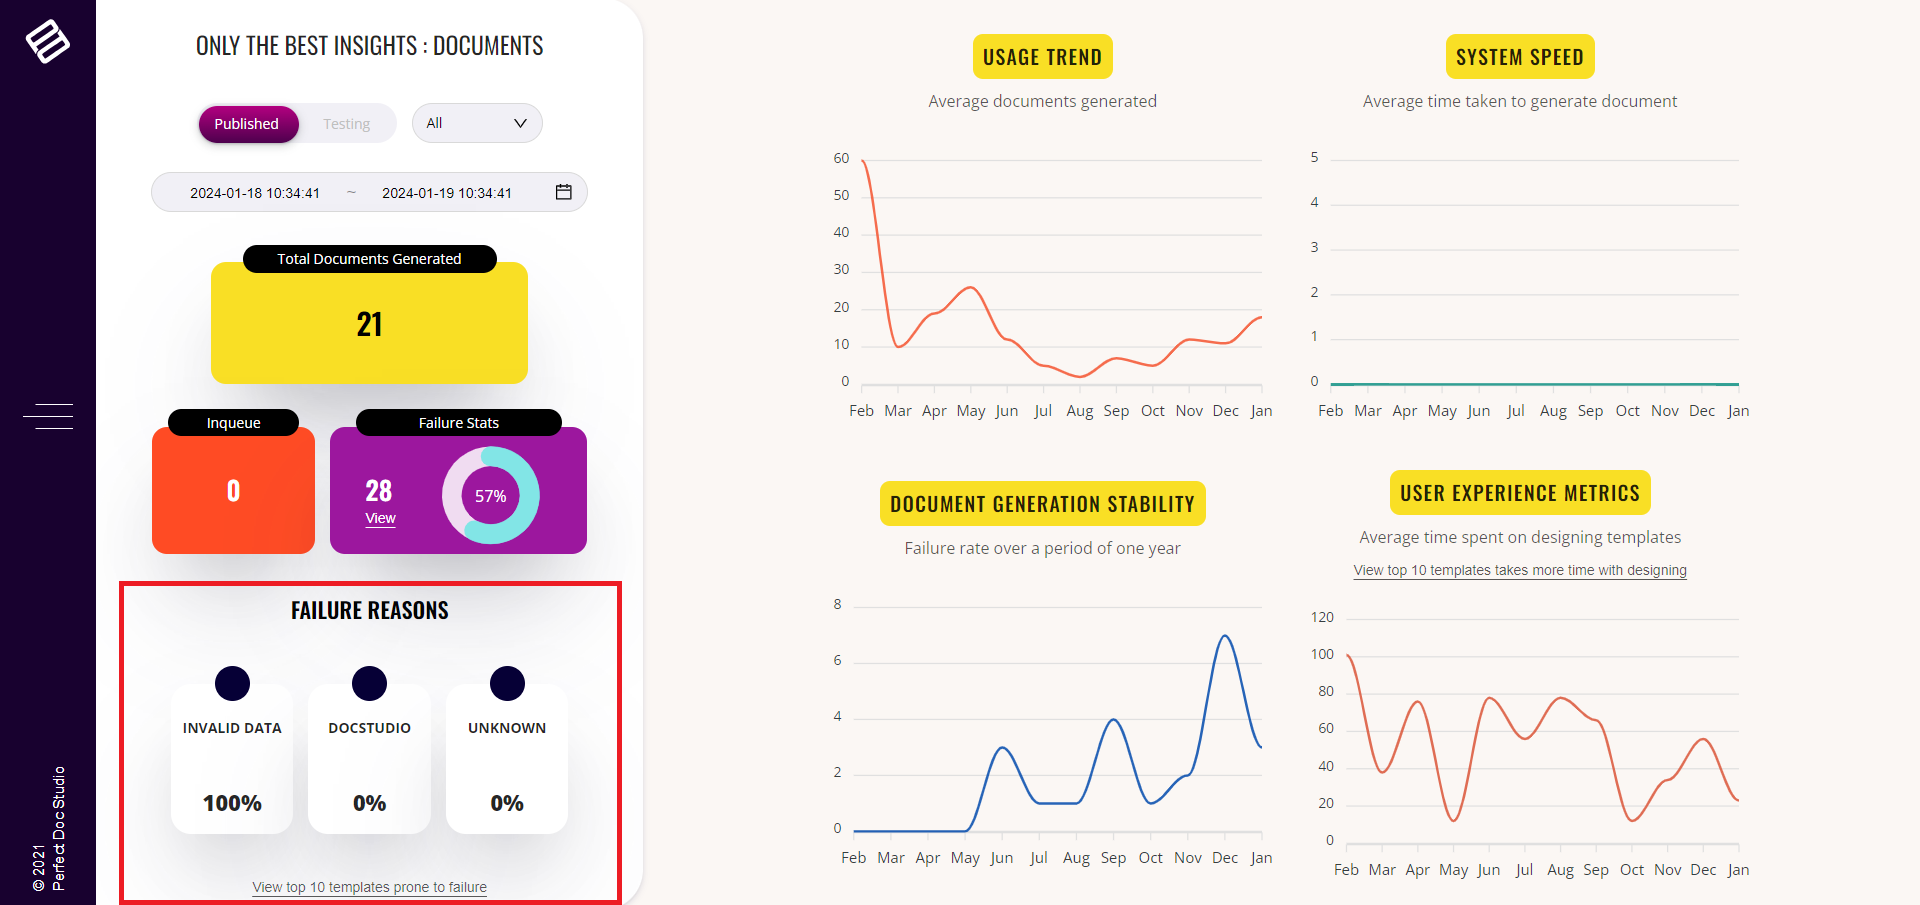Click the dropdown chevron arrow
The height and width of the screenshot is (905, 1920).
(520, 123)
